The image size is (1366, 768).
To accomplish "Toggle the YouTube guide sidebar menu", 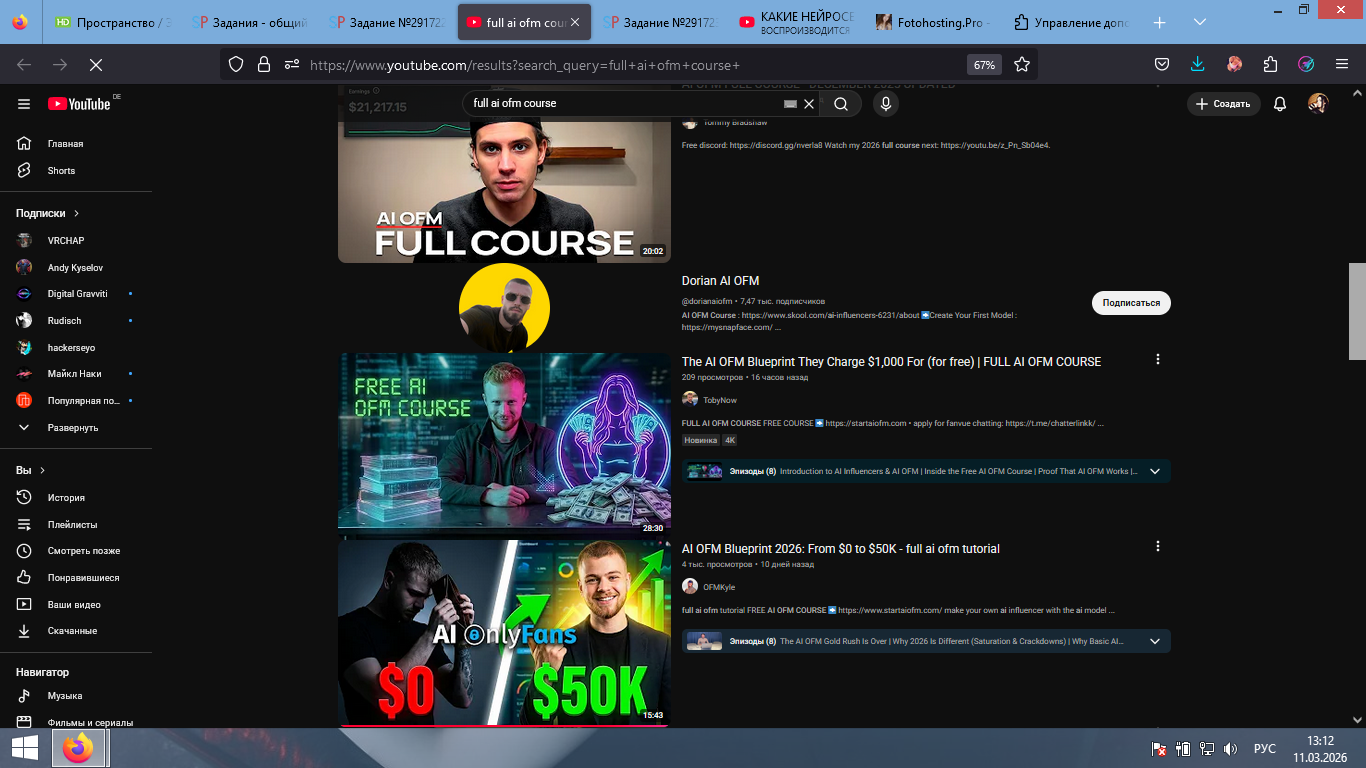I will [24, 104].
